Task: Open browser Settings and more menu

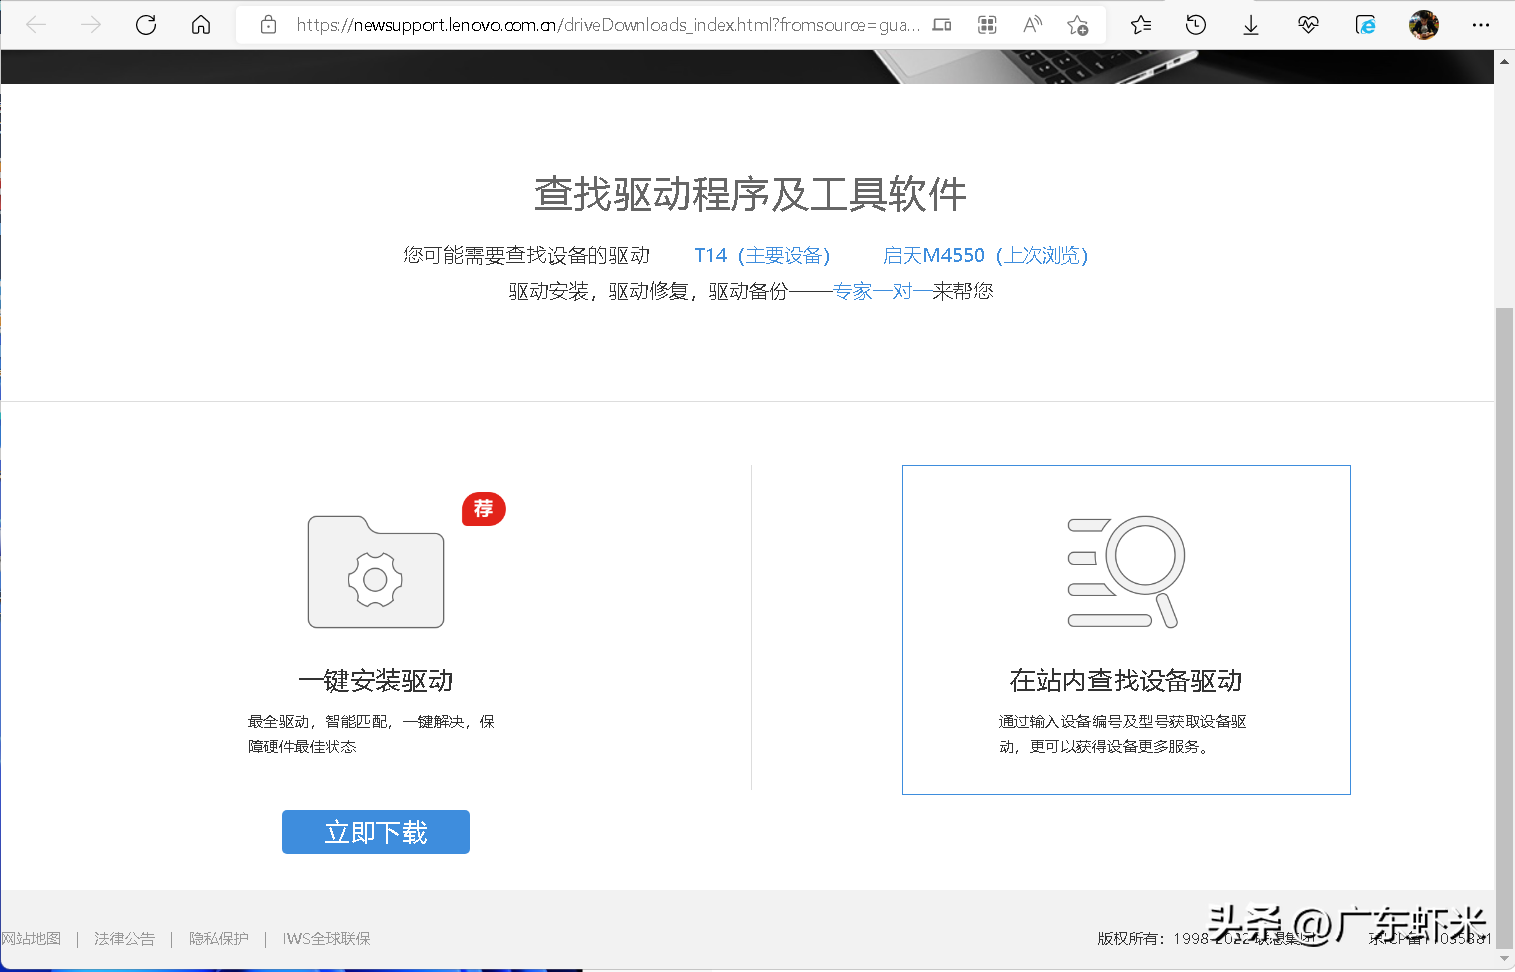Action: point(1481,25)
